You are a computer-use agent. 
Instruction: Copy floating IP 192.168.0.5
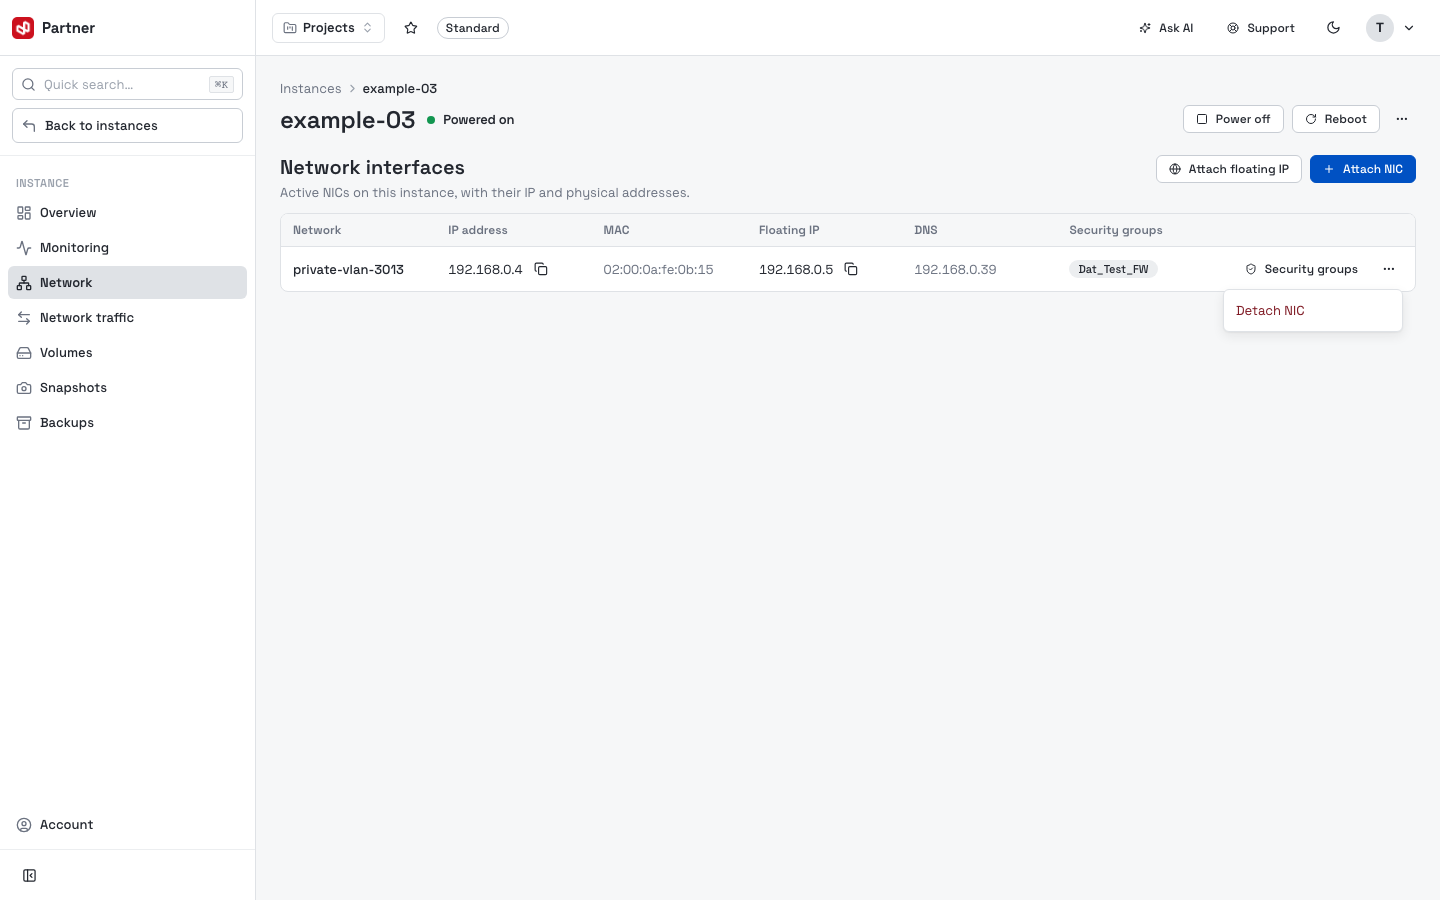(x=851, y=269)
